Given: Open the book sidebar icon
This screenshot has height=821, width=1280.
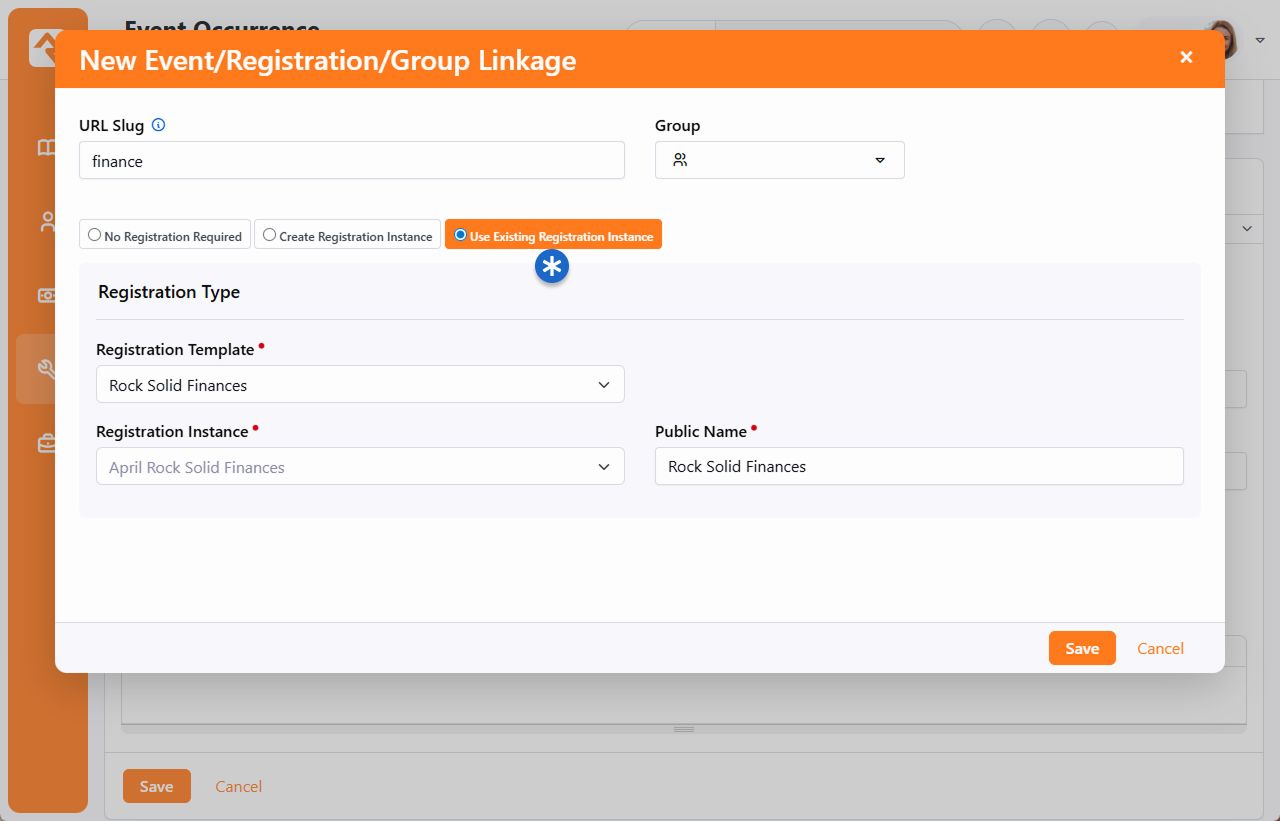Looking at the screenshot, I should (x=46, y=148).
